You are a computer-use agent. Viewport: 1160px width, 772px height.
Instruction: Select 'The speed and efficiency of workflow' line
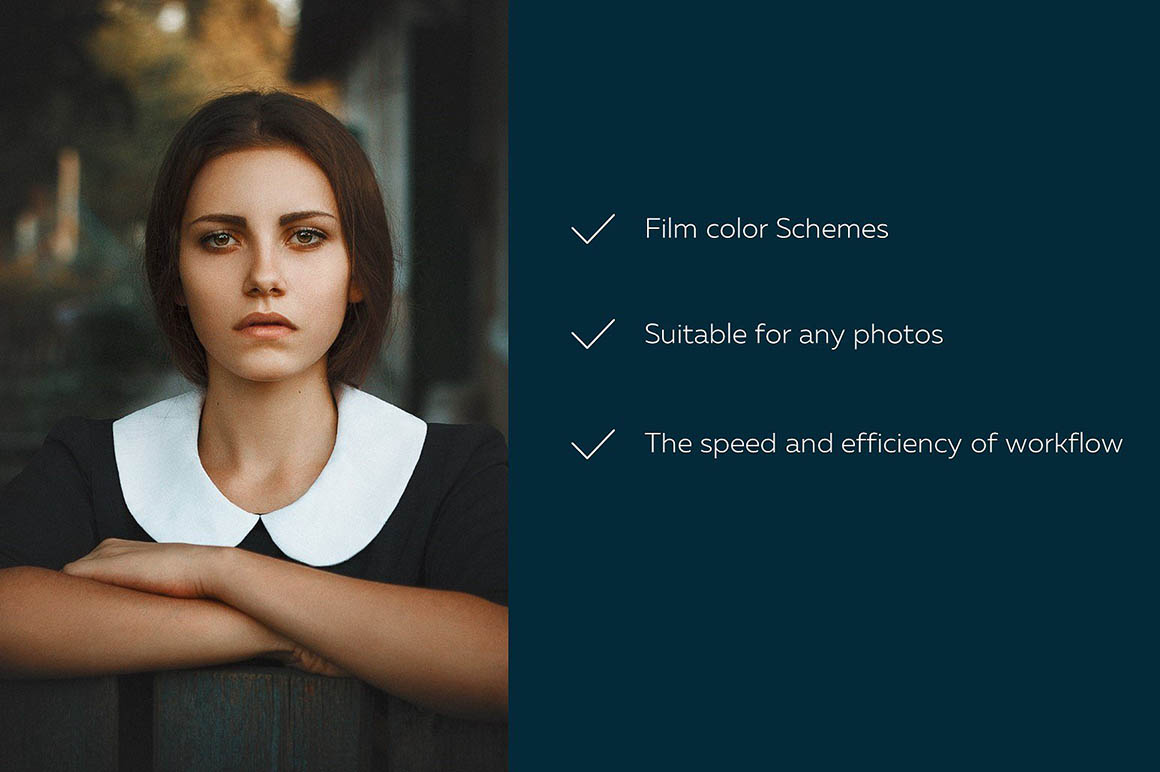click(x=883, y=444)
